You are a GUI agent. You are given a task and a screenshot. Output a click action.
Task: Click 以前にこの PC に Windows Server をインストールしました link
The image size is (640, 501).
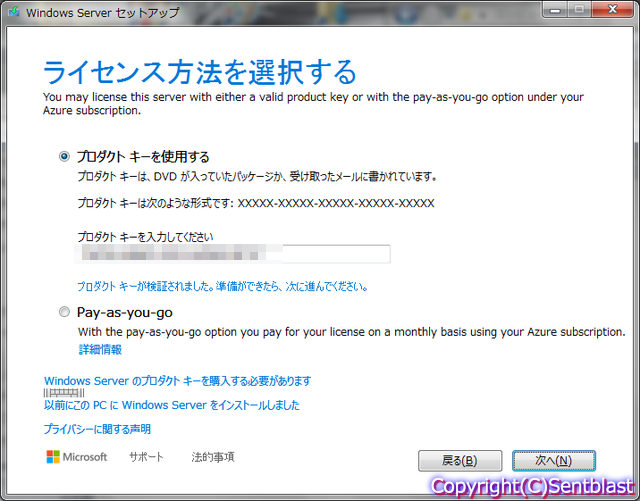coord(172,405)
